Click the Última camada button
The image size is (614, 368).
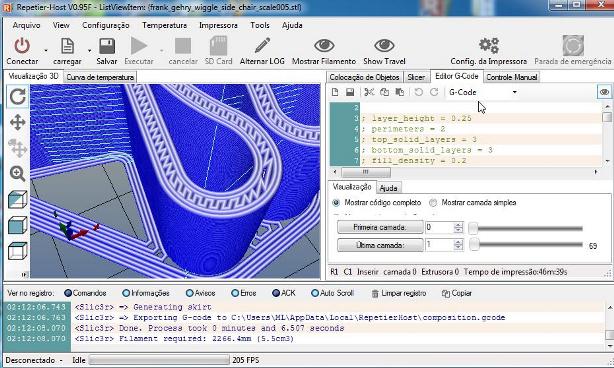[x=380, y=245]
